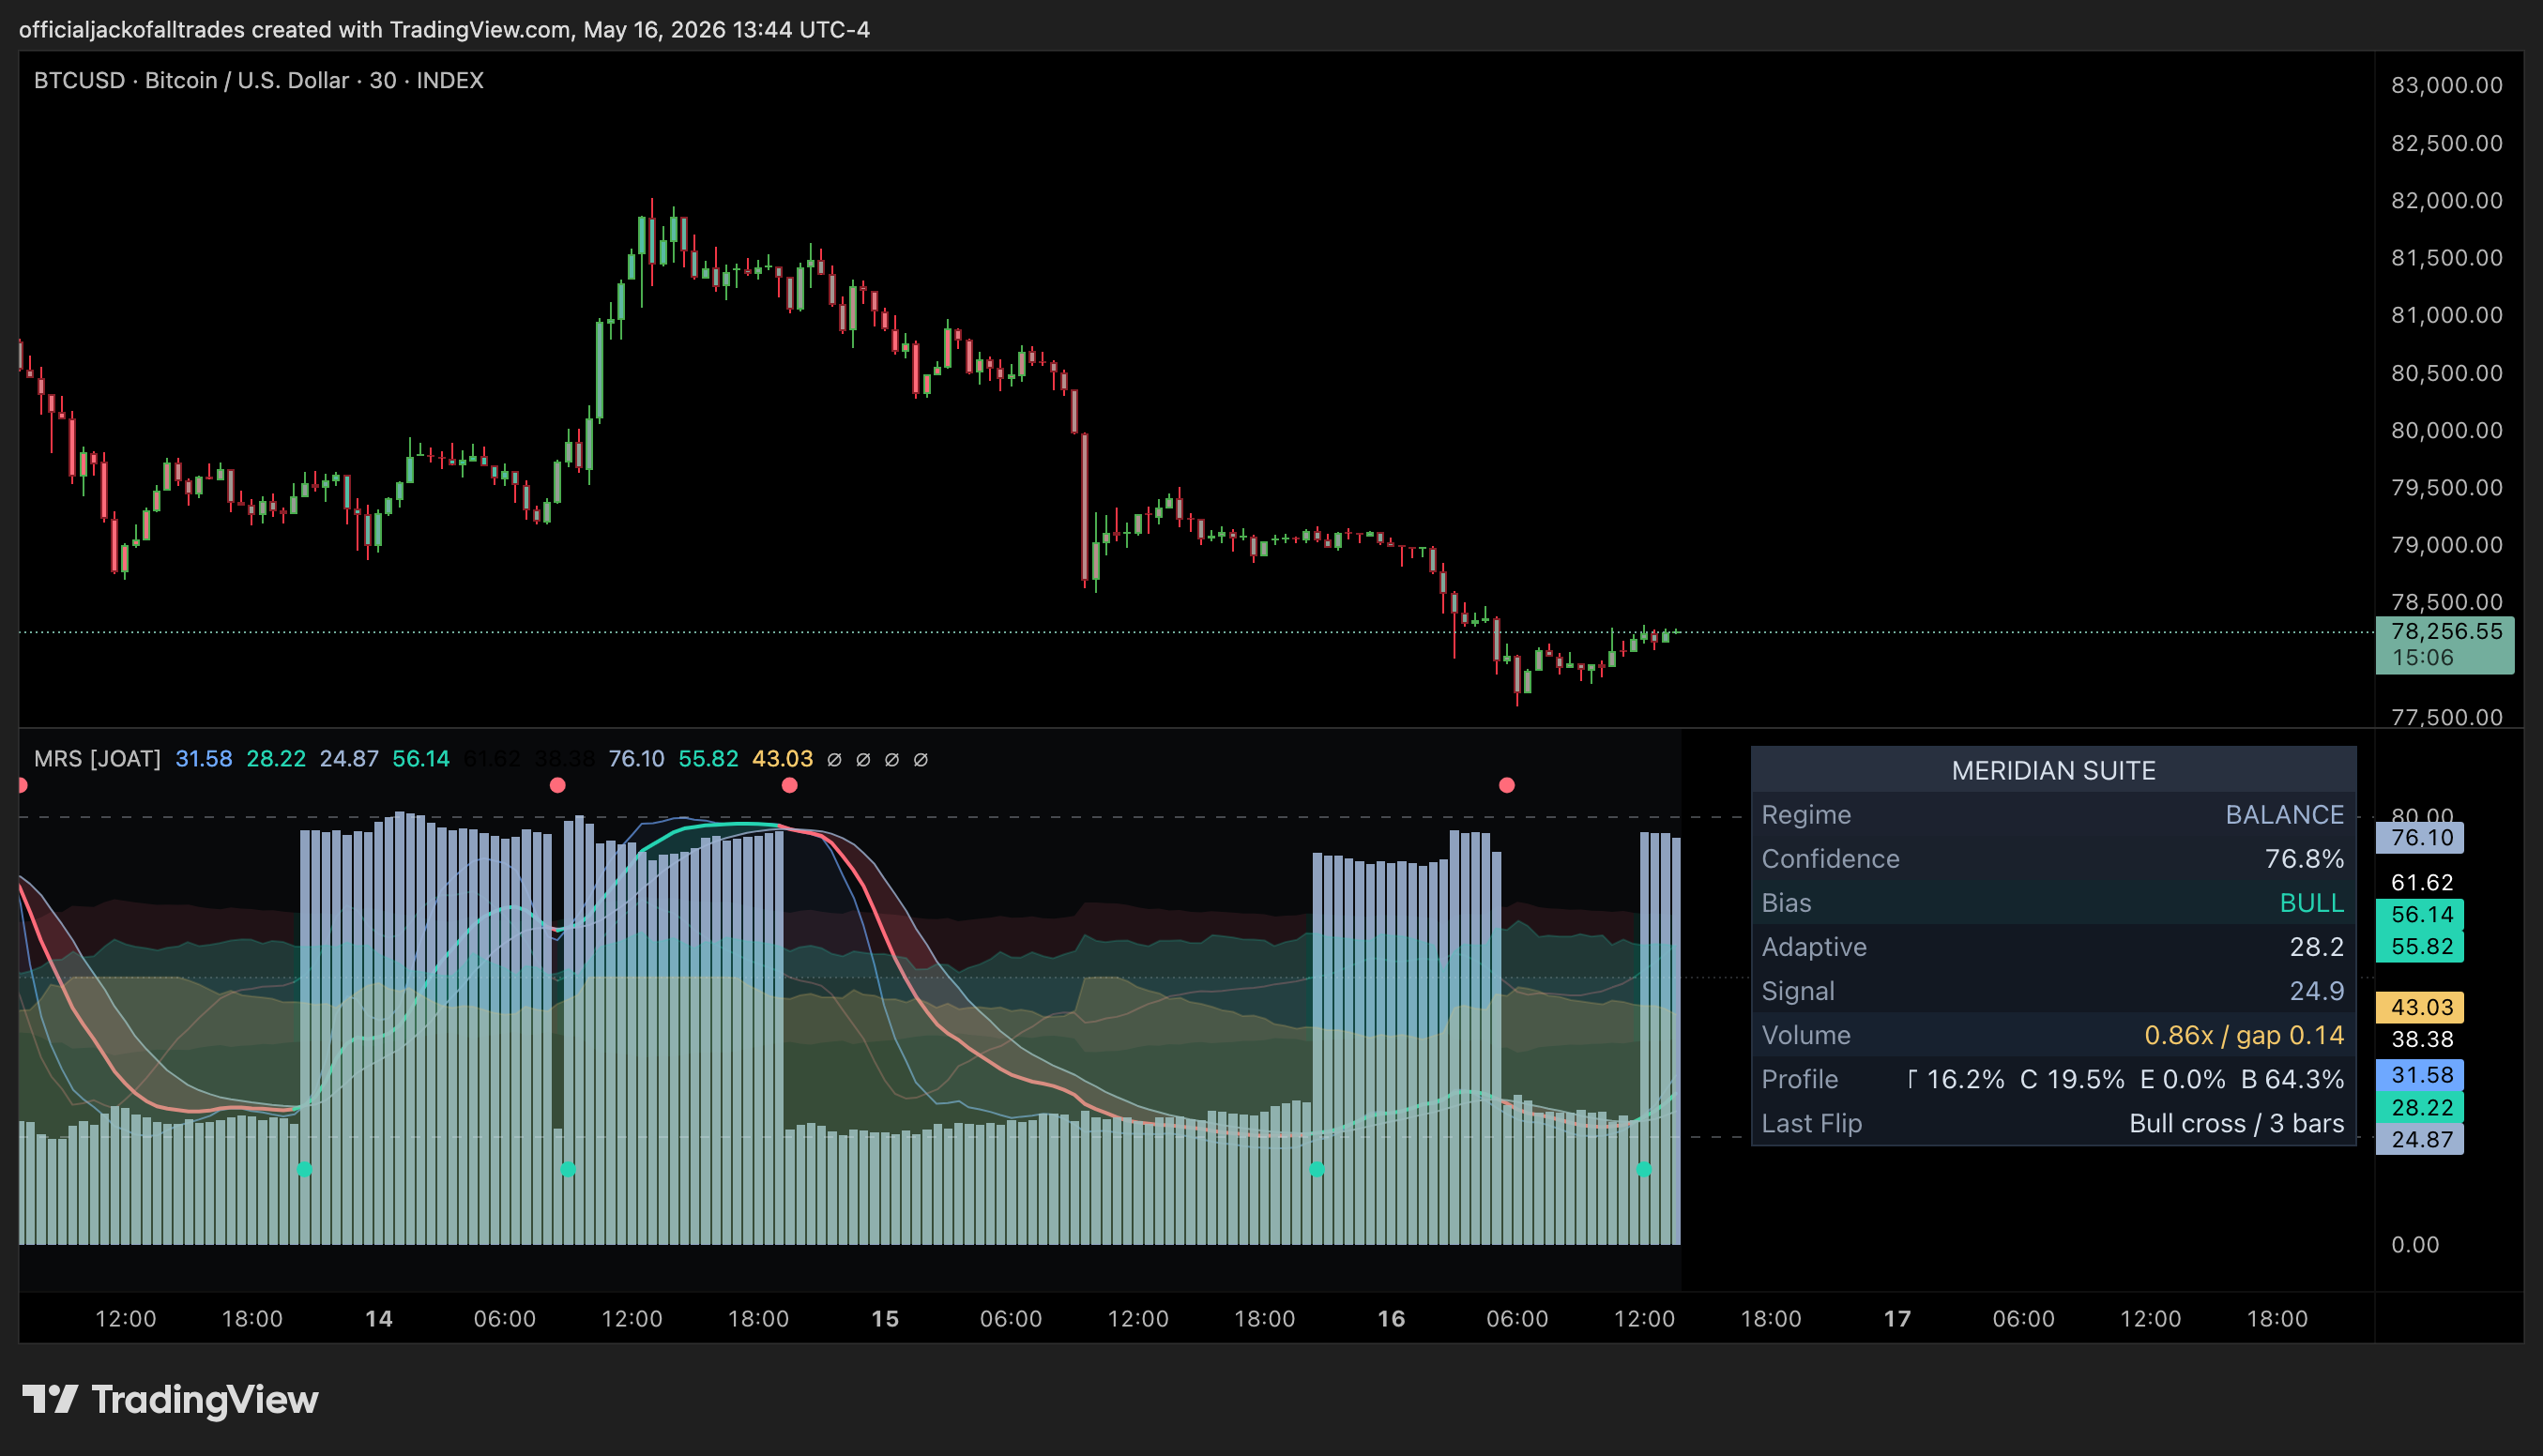Screen dimensions: 2543x1456
Task: Select the 56.14 value in the MRS legend
Action: point(421,759)
